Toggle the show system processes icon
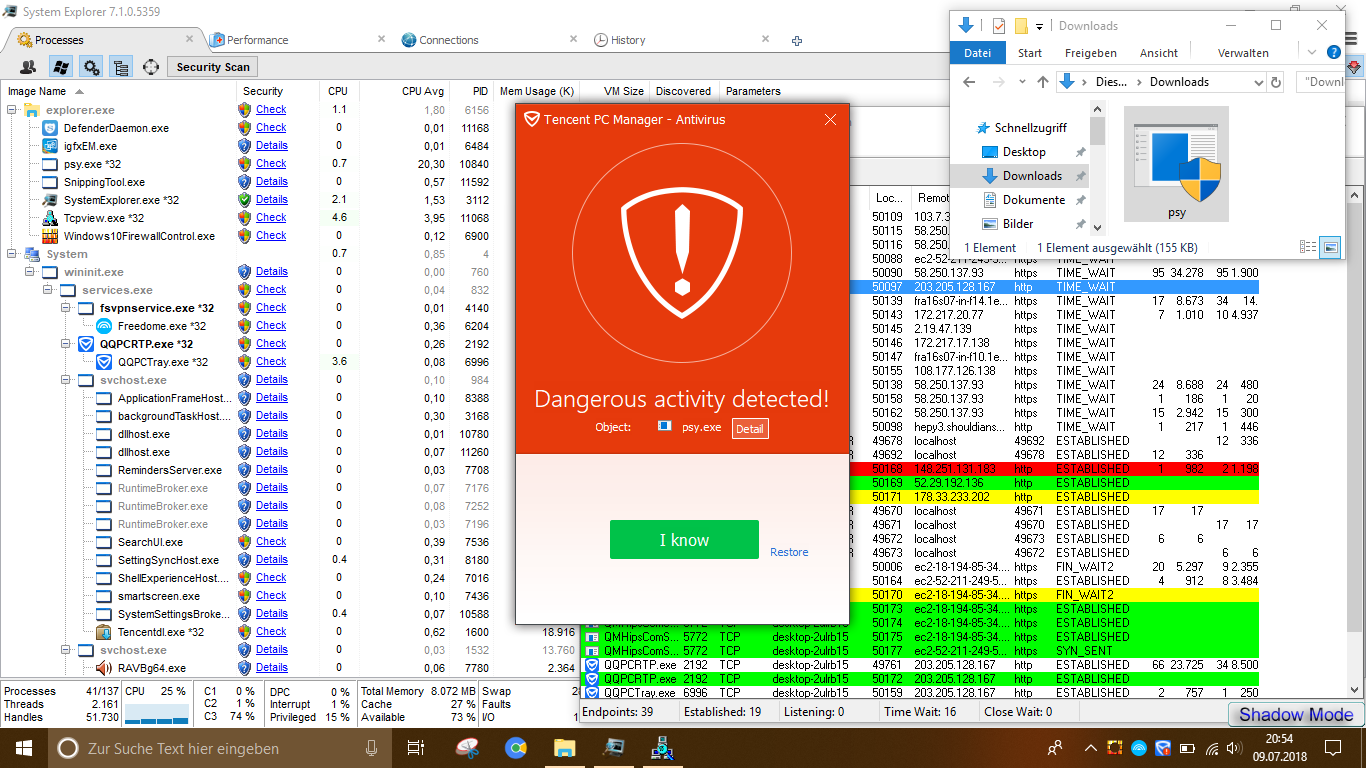This screenshot has width=1366, height=768. [60, 67]
